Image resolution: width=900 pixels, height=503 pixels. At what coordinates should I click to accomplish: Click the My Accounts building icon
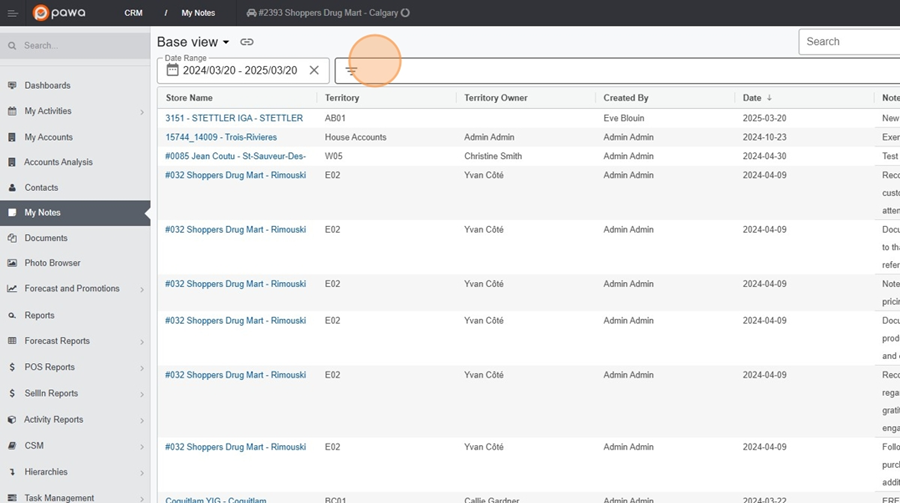click(x=12, y=137)
